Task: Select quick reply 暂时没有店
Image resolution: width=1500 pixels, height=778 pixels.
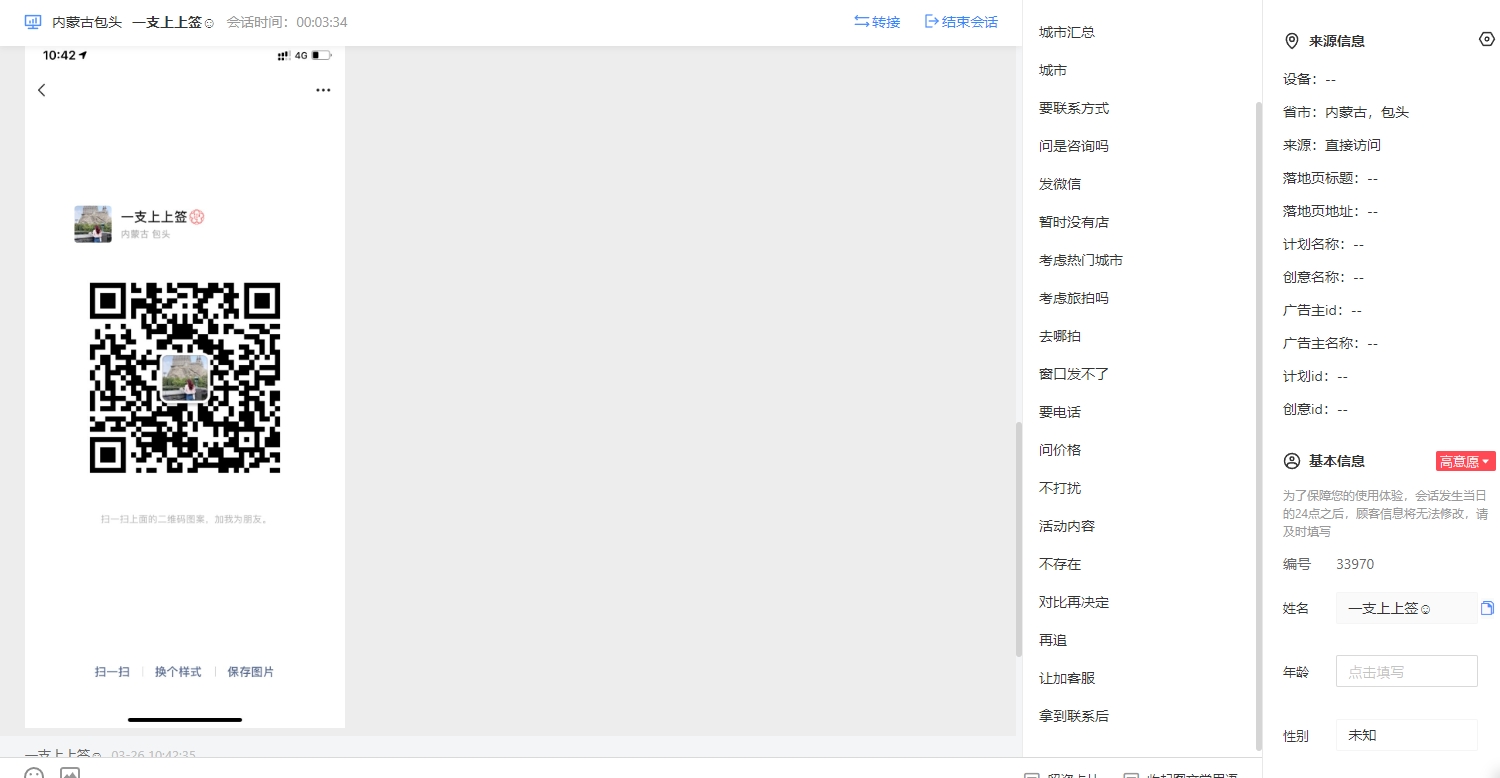Action: coord(1074,222)
